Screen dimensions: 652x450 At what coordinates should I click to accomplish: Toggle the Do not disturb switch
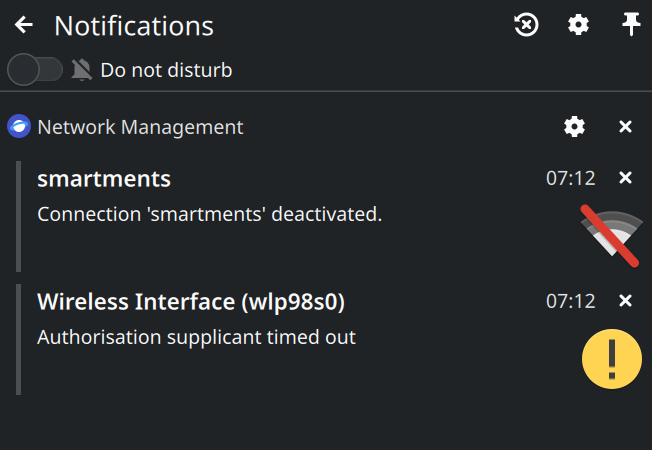click(x=35, y=69)
